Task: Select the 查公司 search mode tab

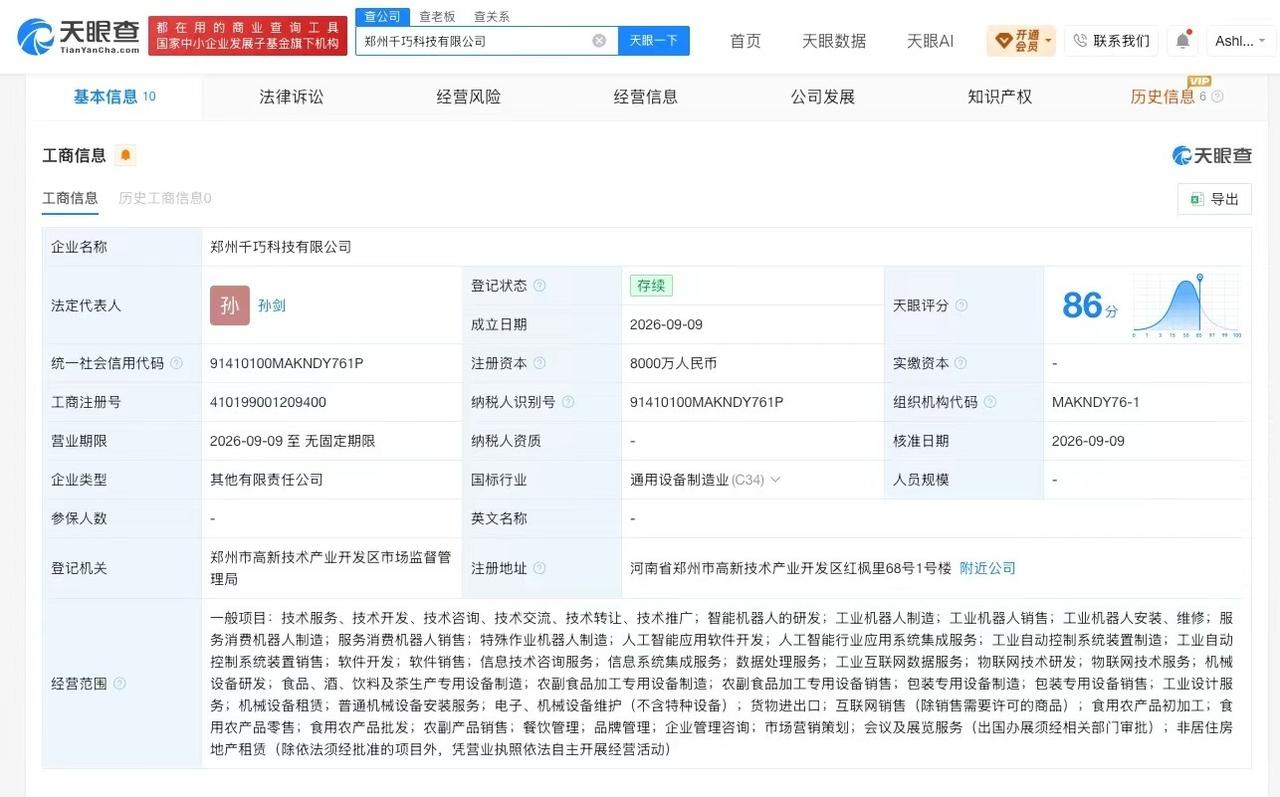Action: point(382,16)
